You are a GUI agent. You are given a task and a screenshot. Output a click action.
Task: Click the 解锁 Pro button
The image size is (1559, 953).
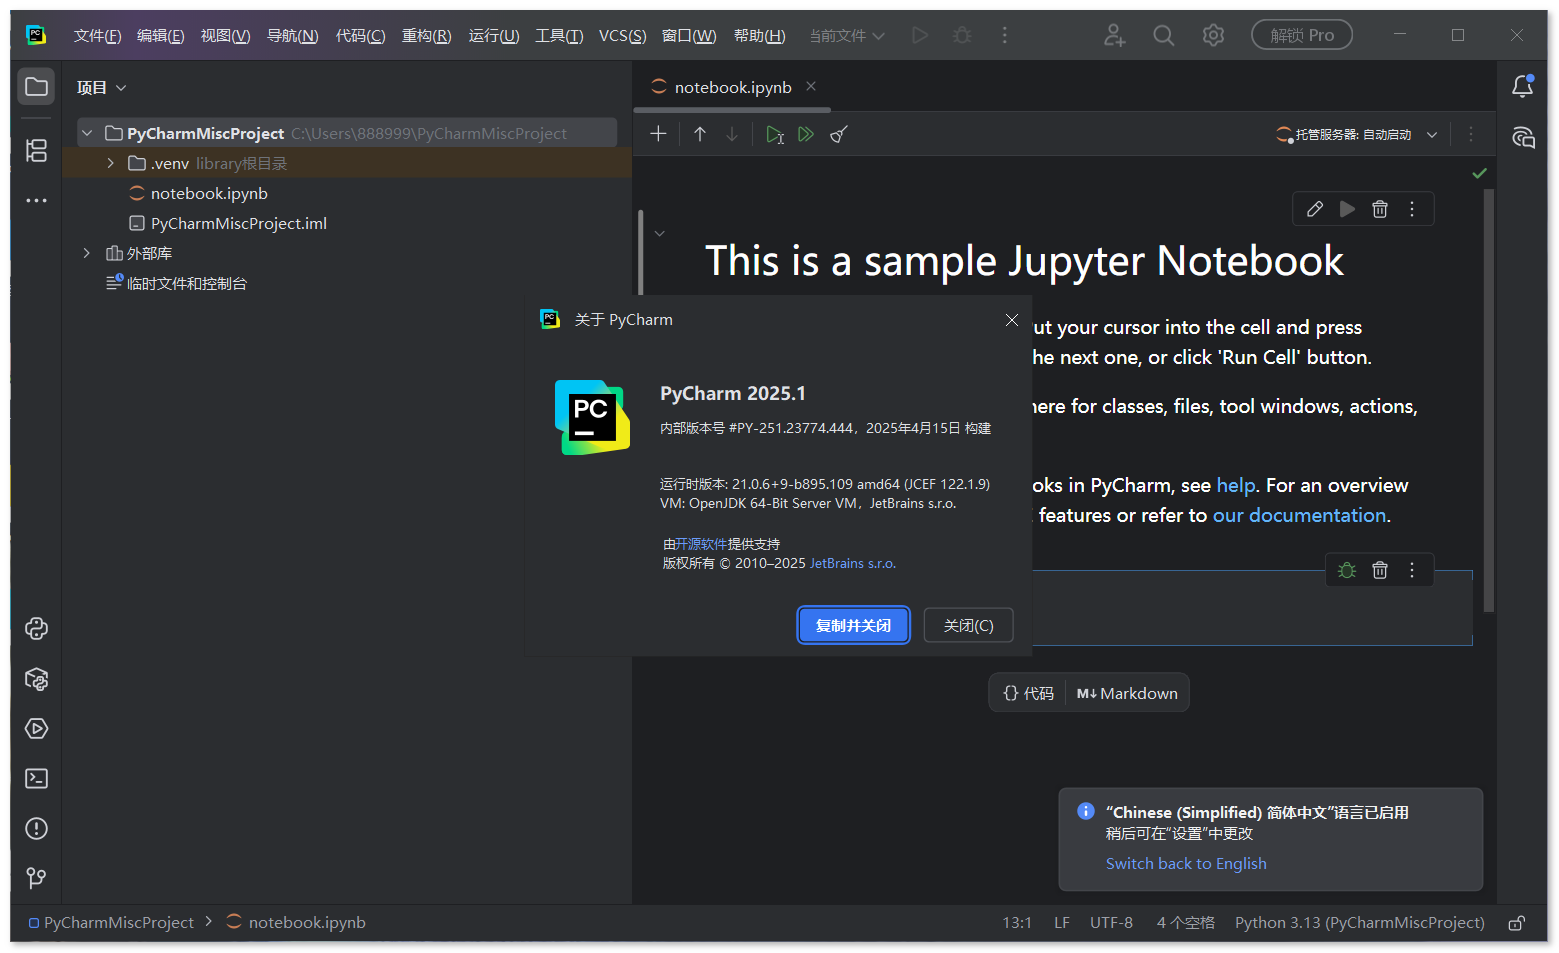tap(1301, 35)
